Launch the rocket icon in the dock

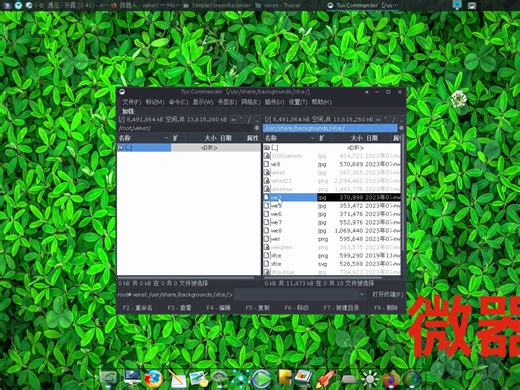[x=324, y=379]
